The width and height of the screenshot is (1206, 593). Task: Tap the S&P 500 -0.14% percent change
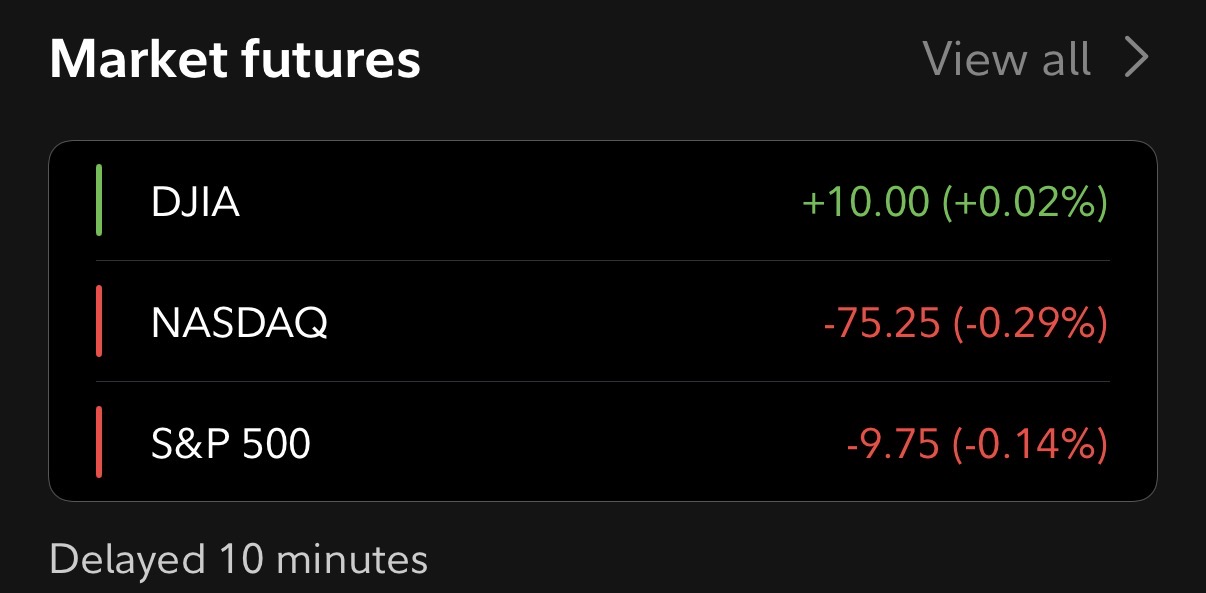(x=1030, y=444)
